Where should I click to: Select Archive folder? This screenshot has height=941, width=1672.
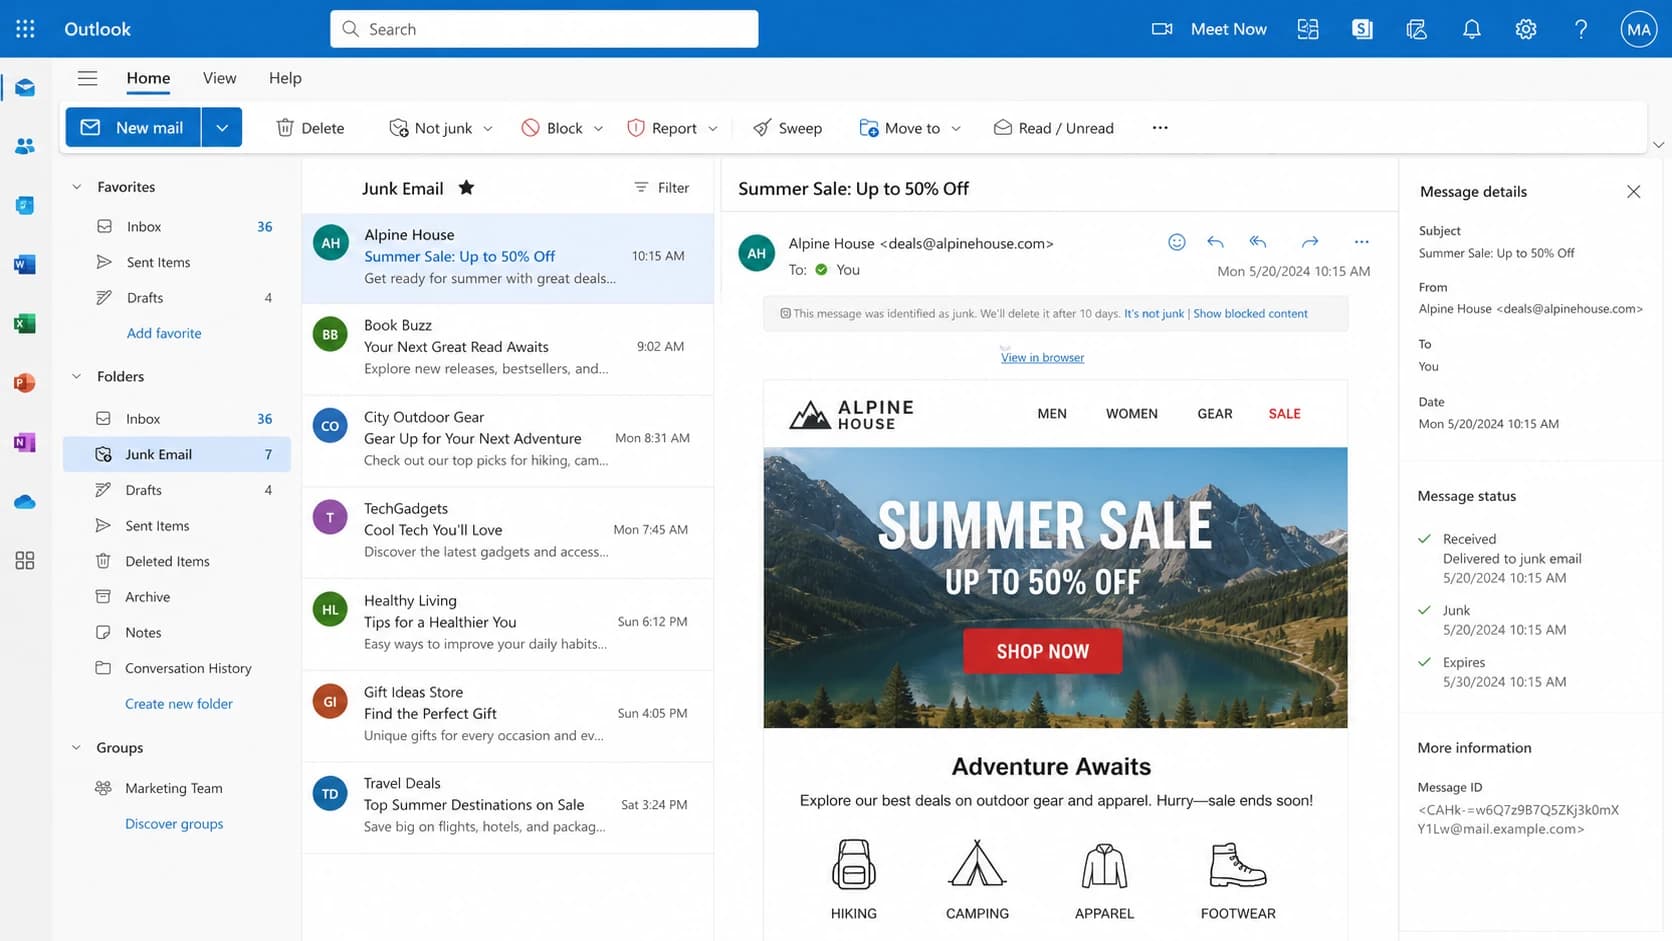point(177,597)
